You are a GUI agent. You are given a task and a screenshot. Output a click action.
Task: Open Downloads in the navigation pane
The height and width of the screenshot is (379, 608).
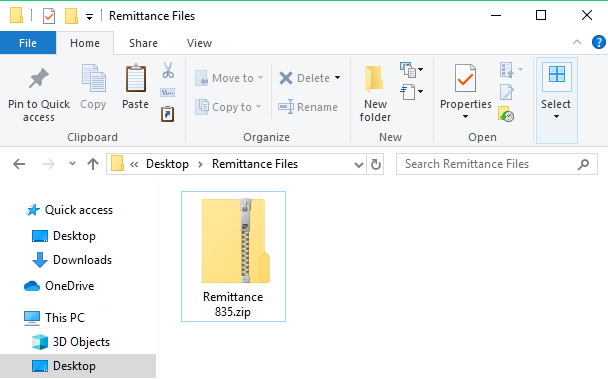point(73,260)
